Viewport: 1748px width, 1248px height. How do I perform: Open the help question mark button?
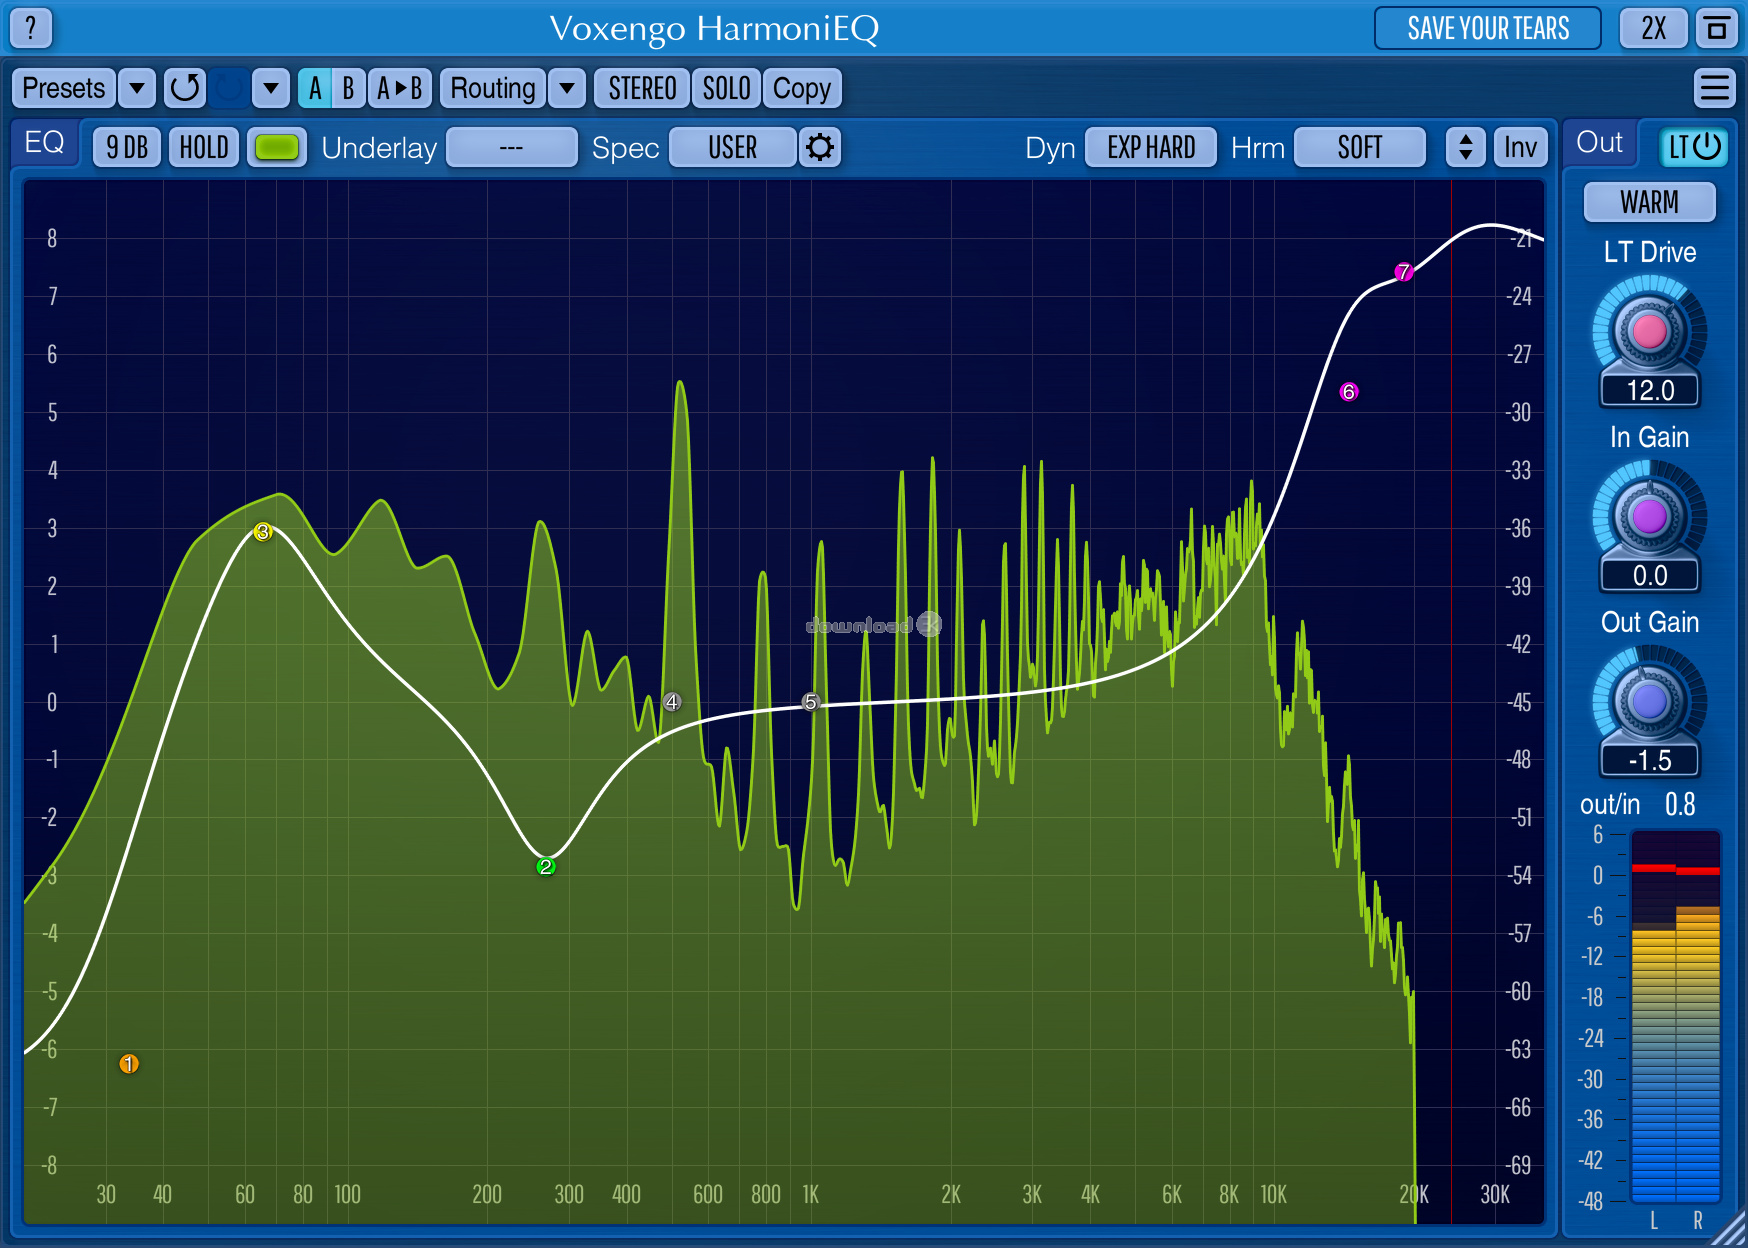(31, 28)
